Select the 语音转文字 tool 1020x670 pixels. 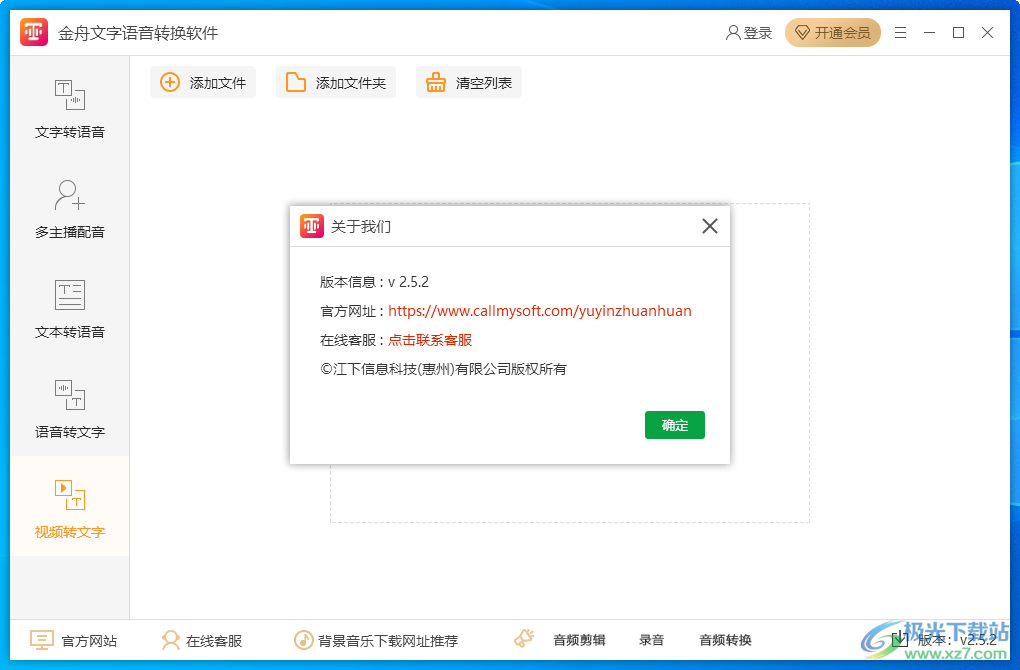[x=68, y=408]
